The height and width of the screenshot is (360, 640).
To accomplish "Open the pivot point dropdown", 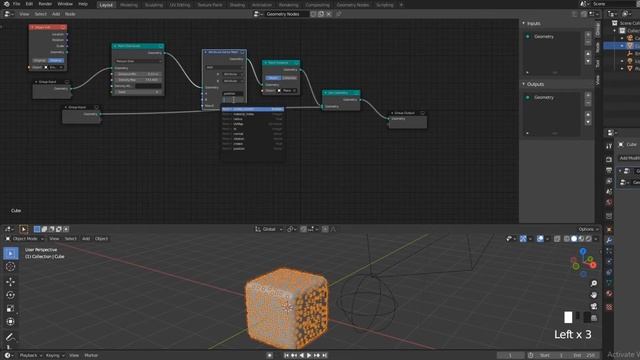I will click(291, 229).
